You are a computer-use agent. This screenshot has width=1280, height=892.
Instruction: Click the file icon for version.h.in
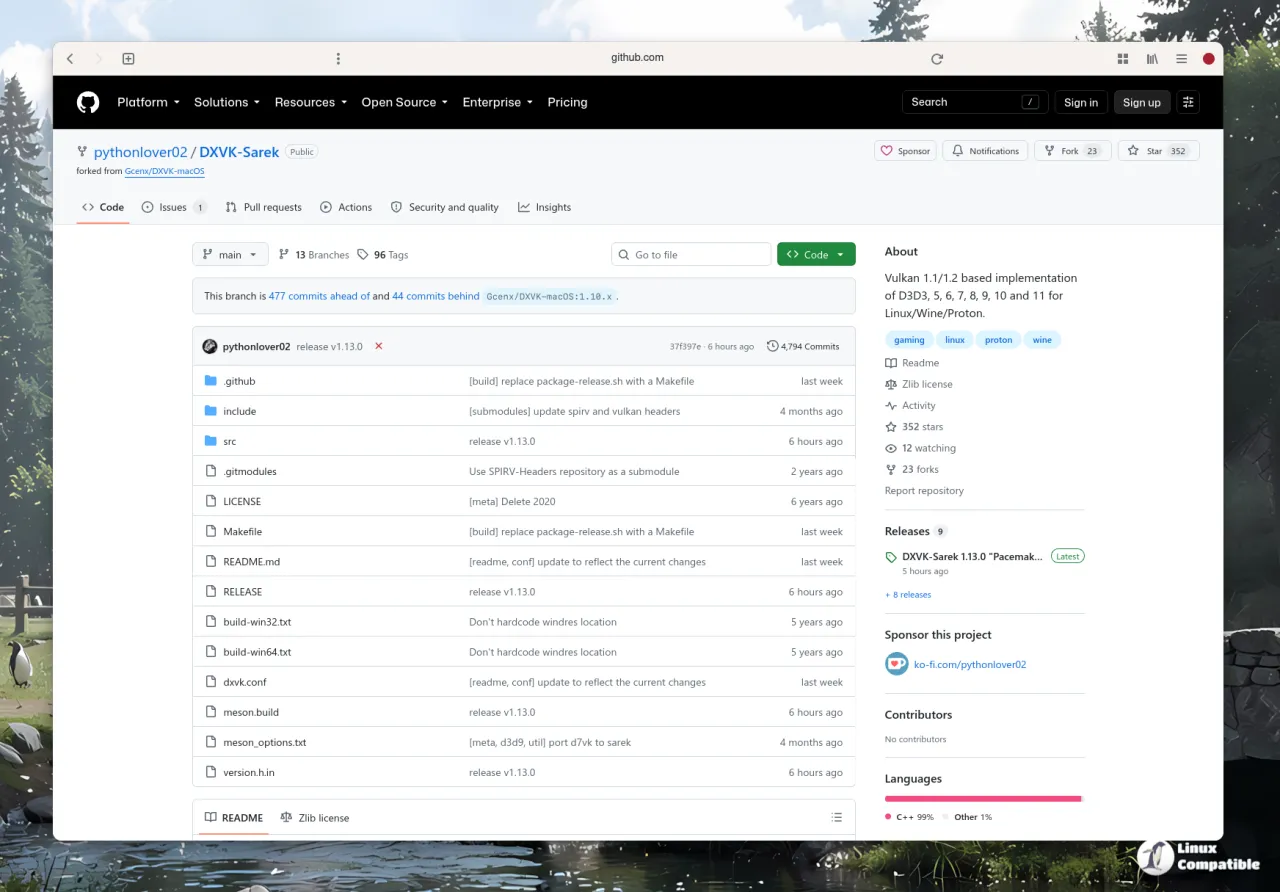click(x=211, y=772)
